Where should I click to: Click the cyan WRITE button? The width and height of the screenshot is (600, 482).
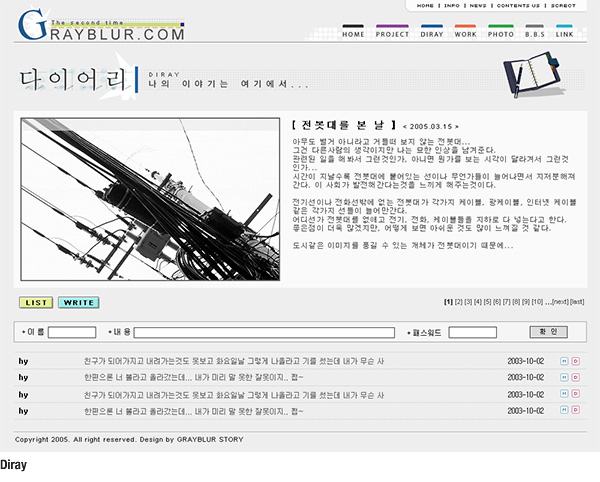pos(78,303)
